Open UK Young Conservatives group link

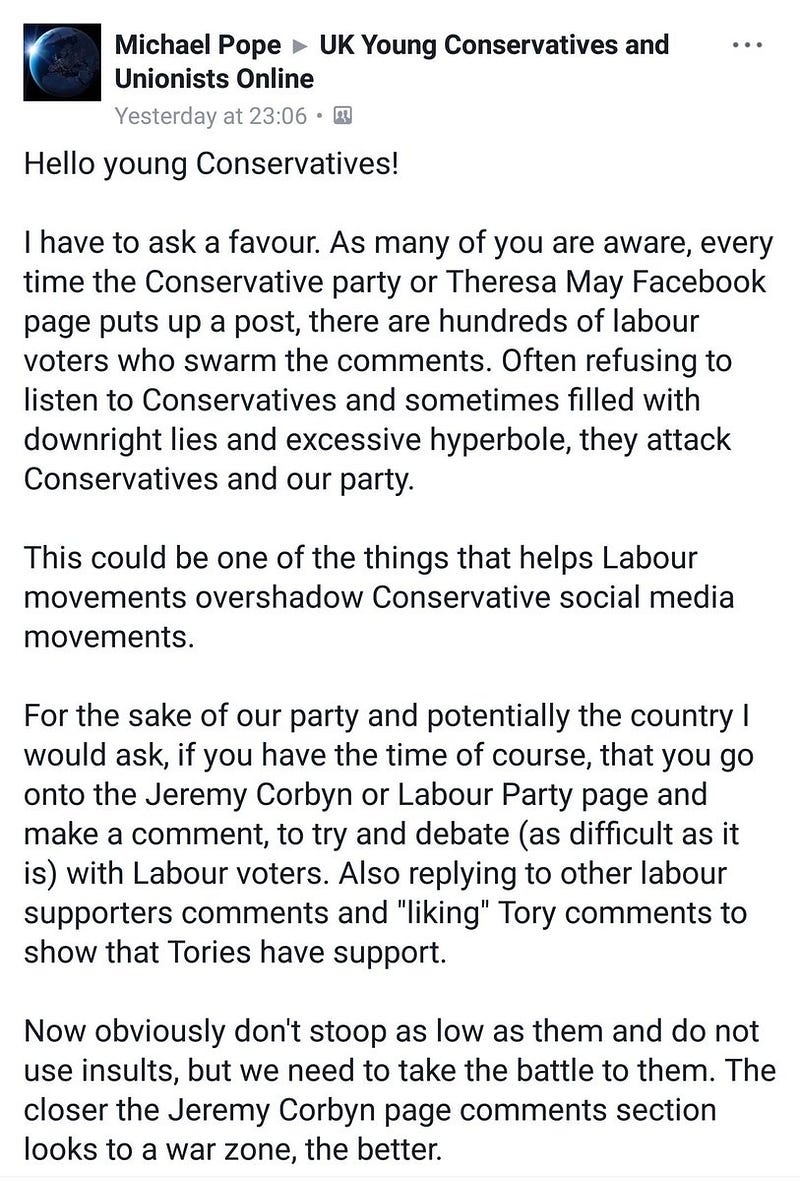pos(493,45)
